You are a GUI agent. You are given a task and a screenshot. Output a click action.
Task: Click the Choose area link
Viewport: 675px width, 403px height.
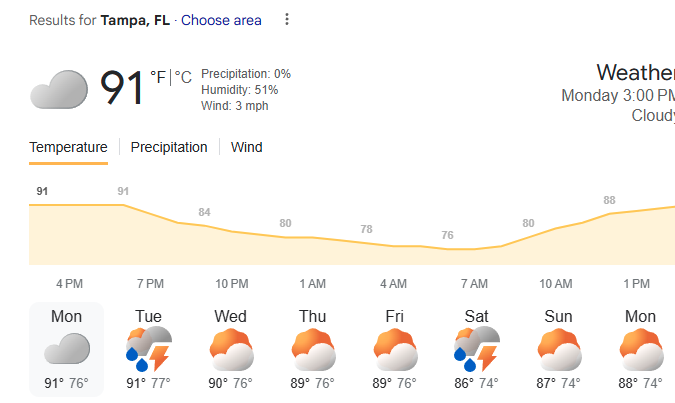tap(221, 20)
